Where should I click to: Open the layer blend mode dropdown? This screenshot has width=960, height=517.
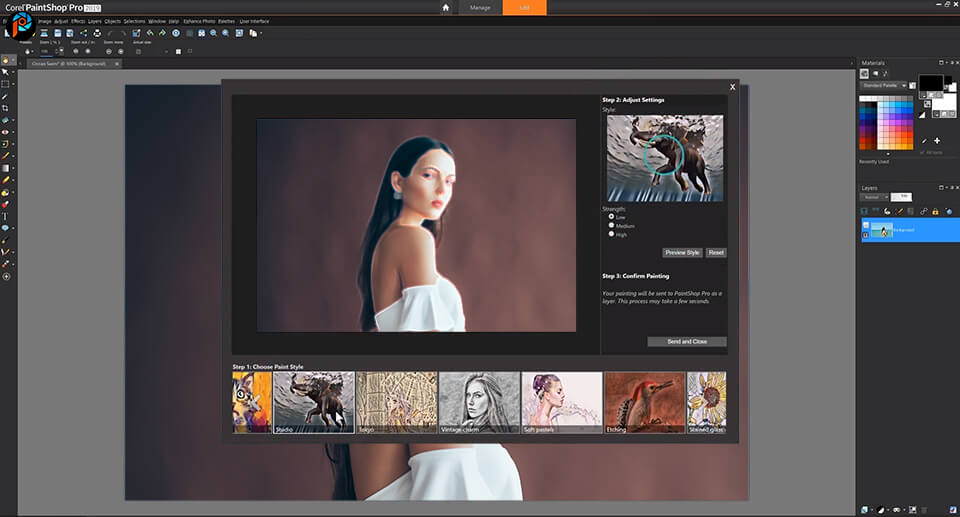[874, 197]
